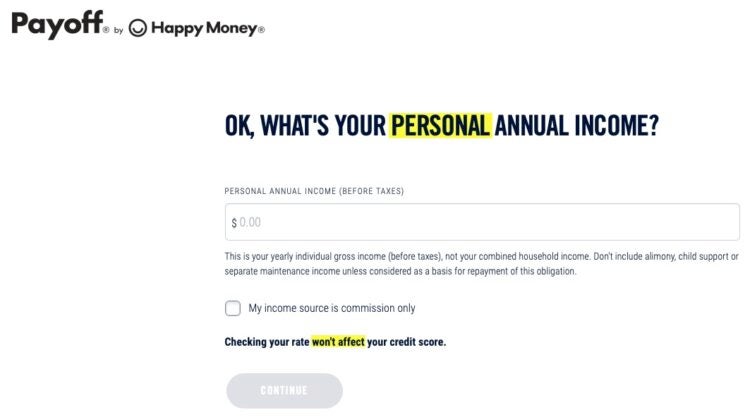Click the highlighted PERSONAL word in the heading

click(x=440, y=126)
